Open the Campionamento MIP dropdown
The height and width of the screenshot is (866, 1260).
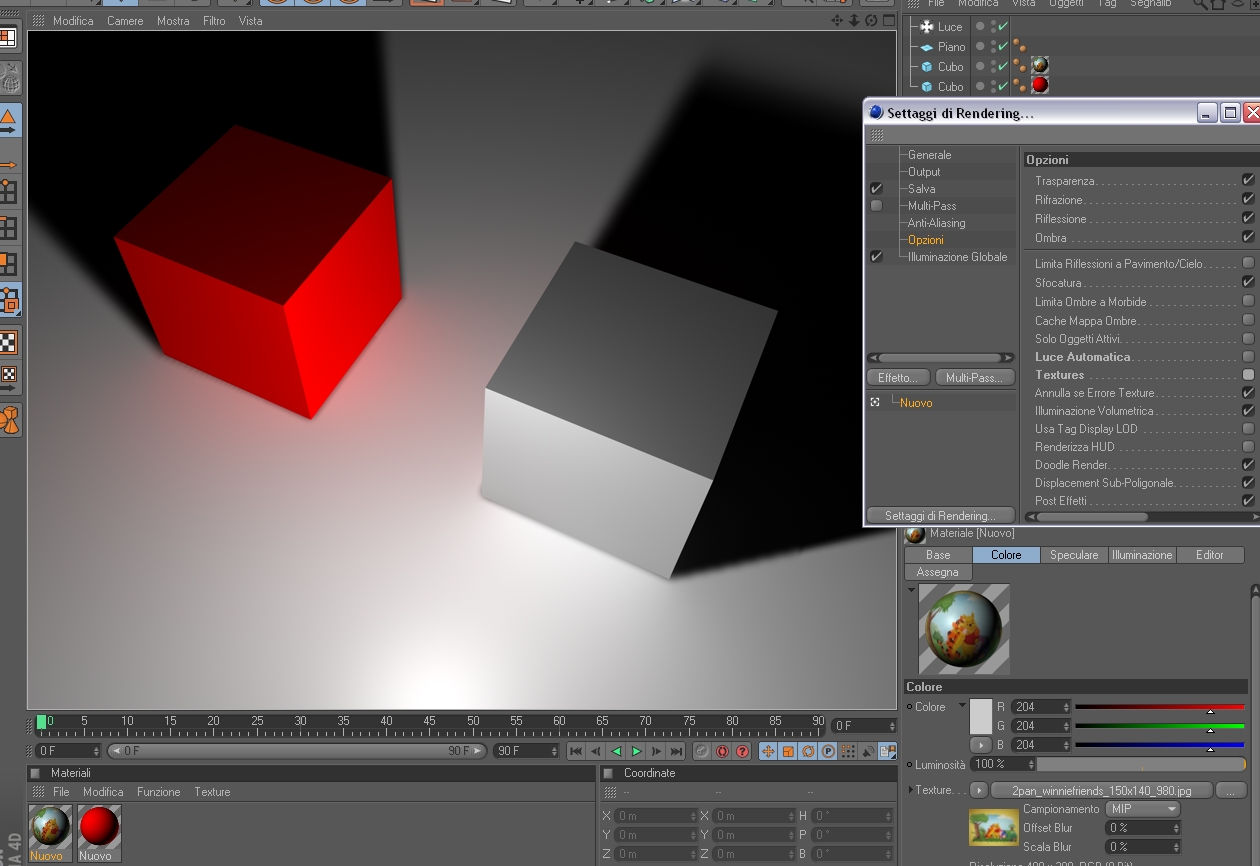[x=1142, y=809]
